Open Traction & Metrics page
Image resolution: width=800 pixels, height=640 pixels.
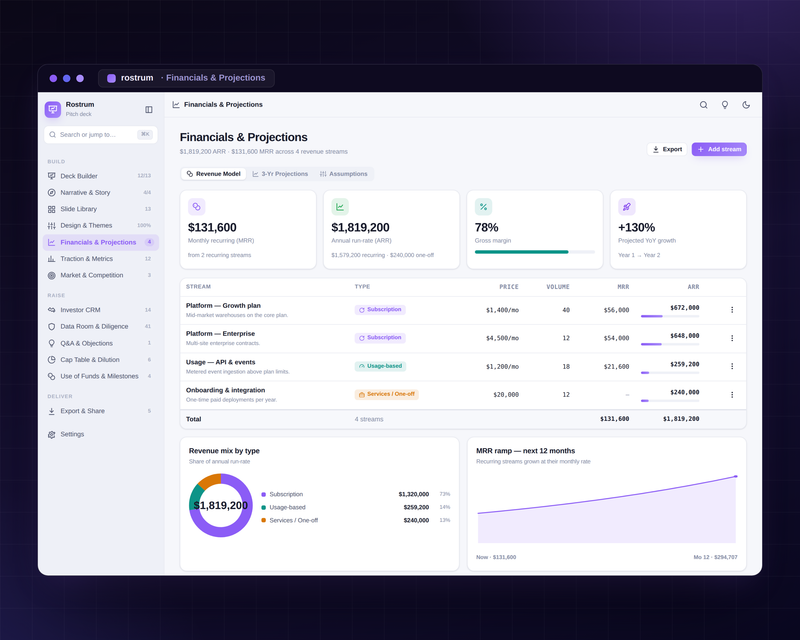click(101, 259)
